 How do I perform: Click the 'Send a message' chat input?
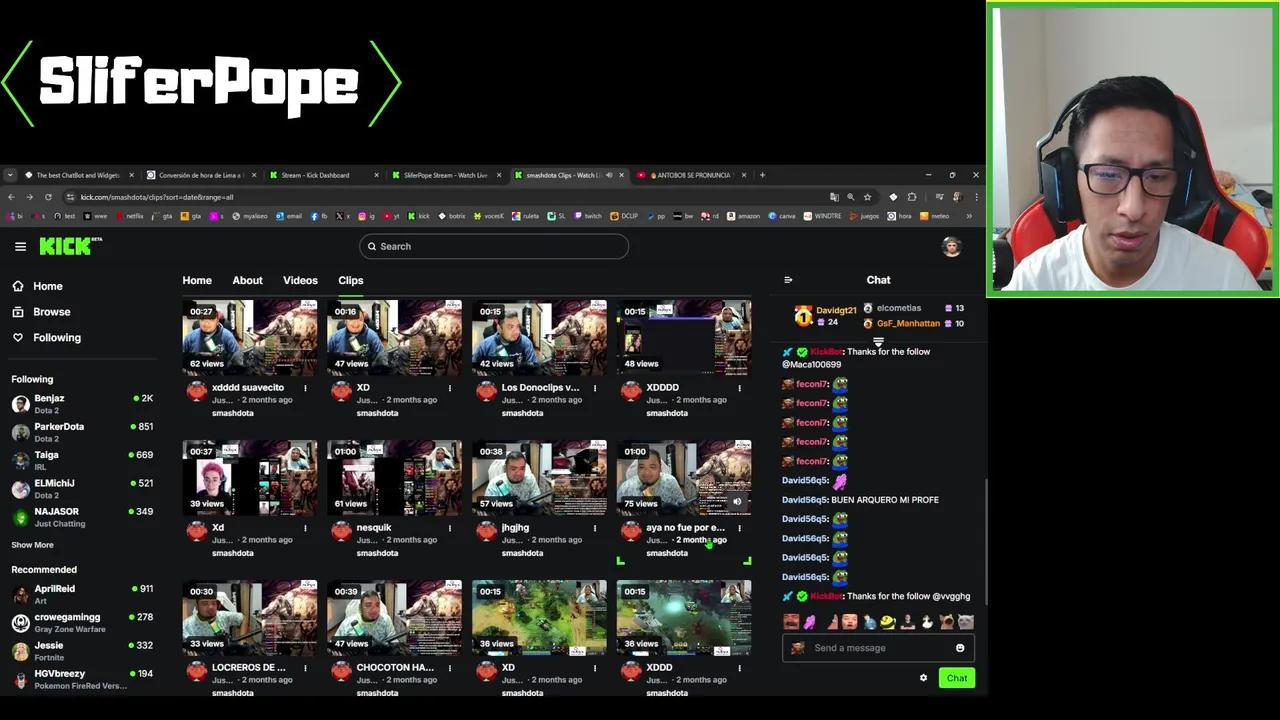(x=878, y=648)
